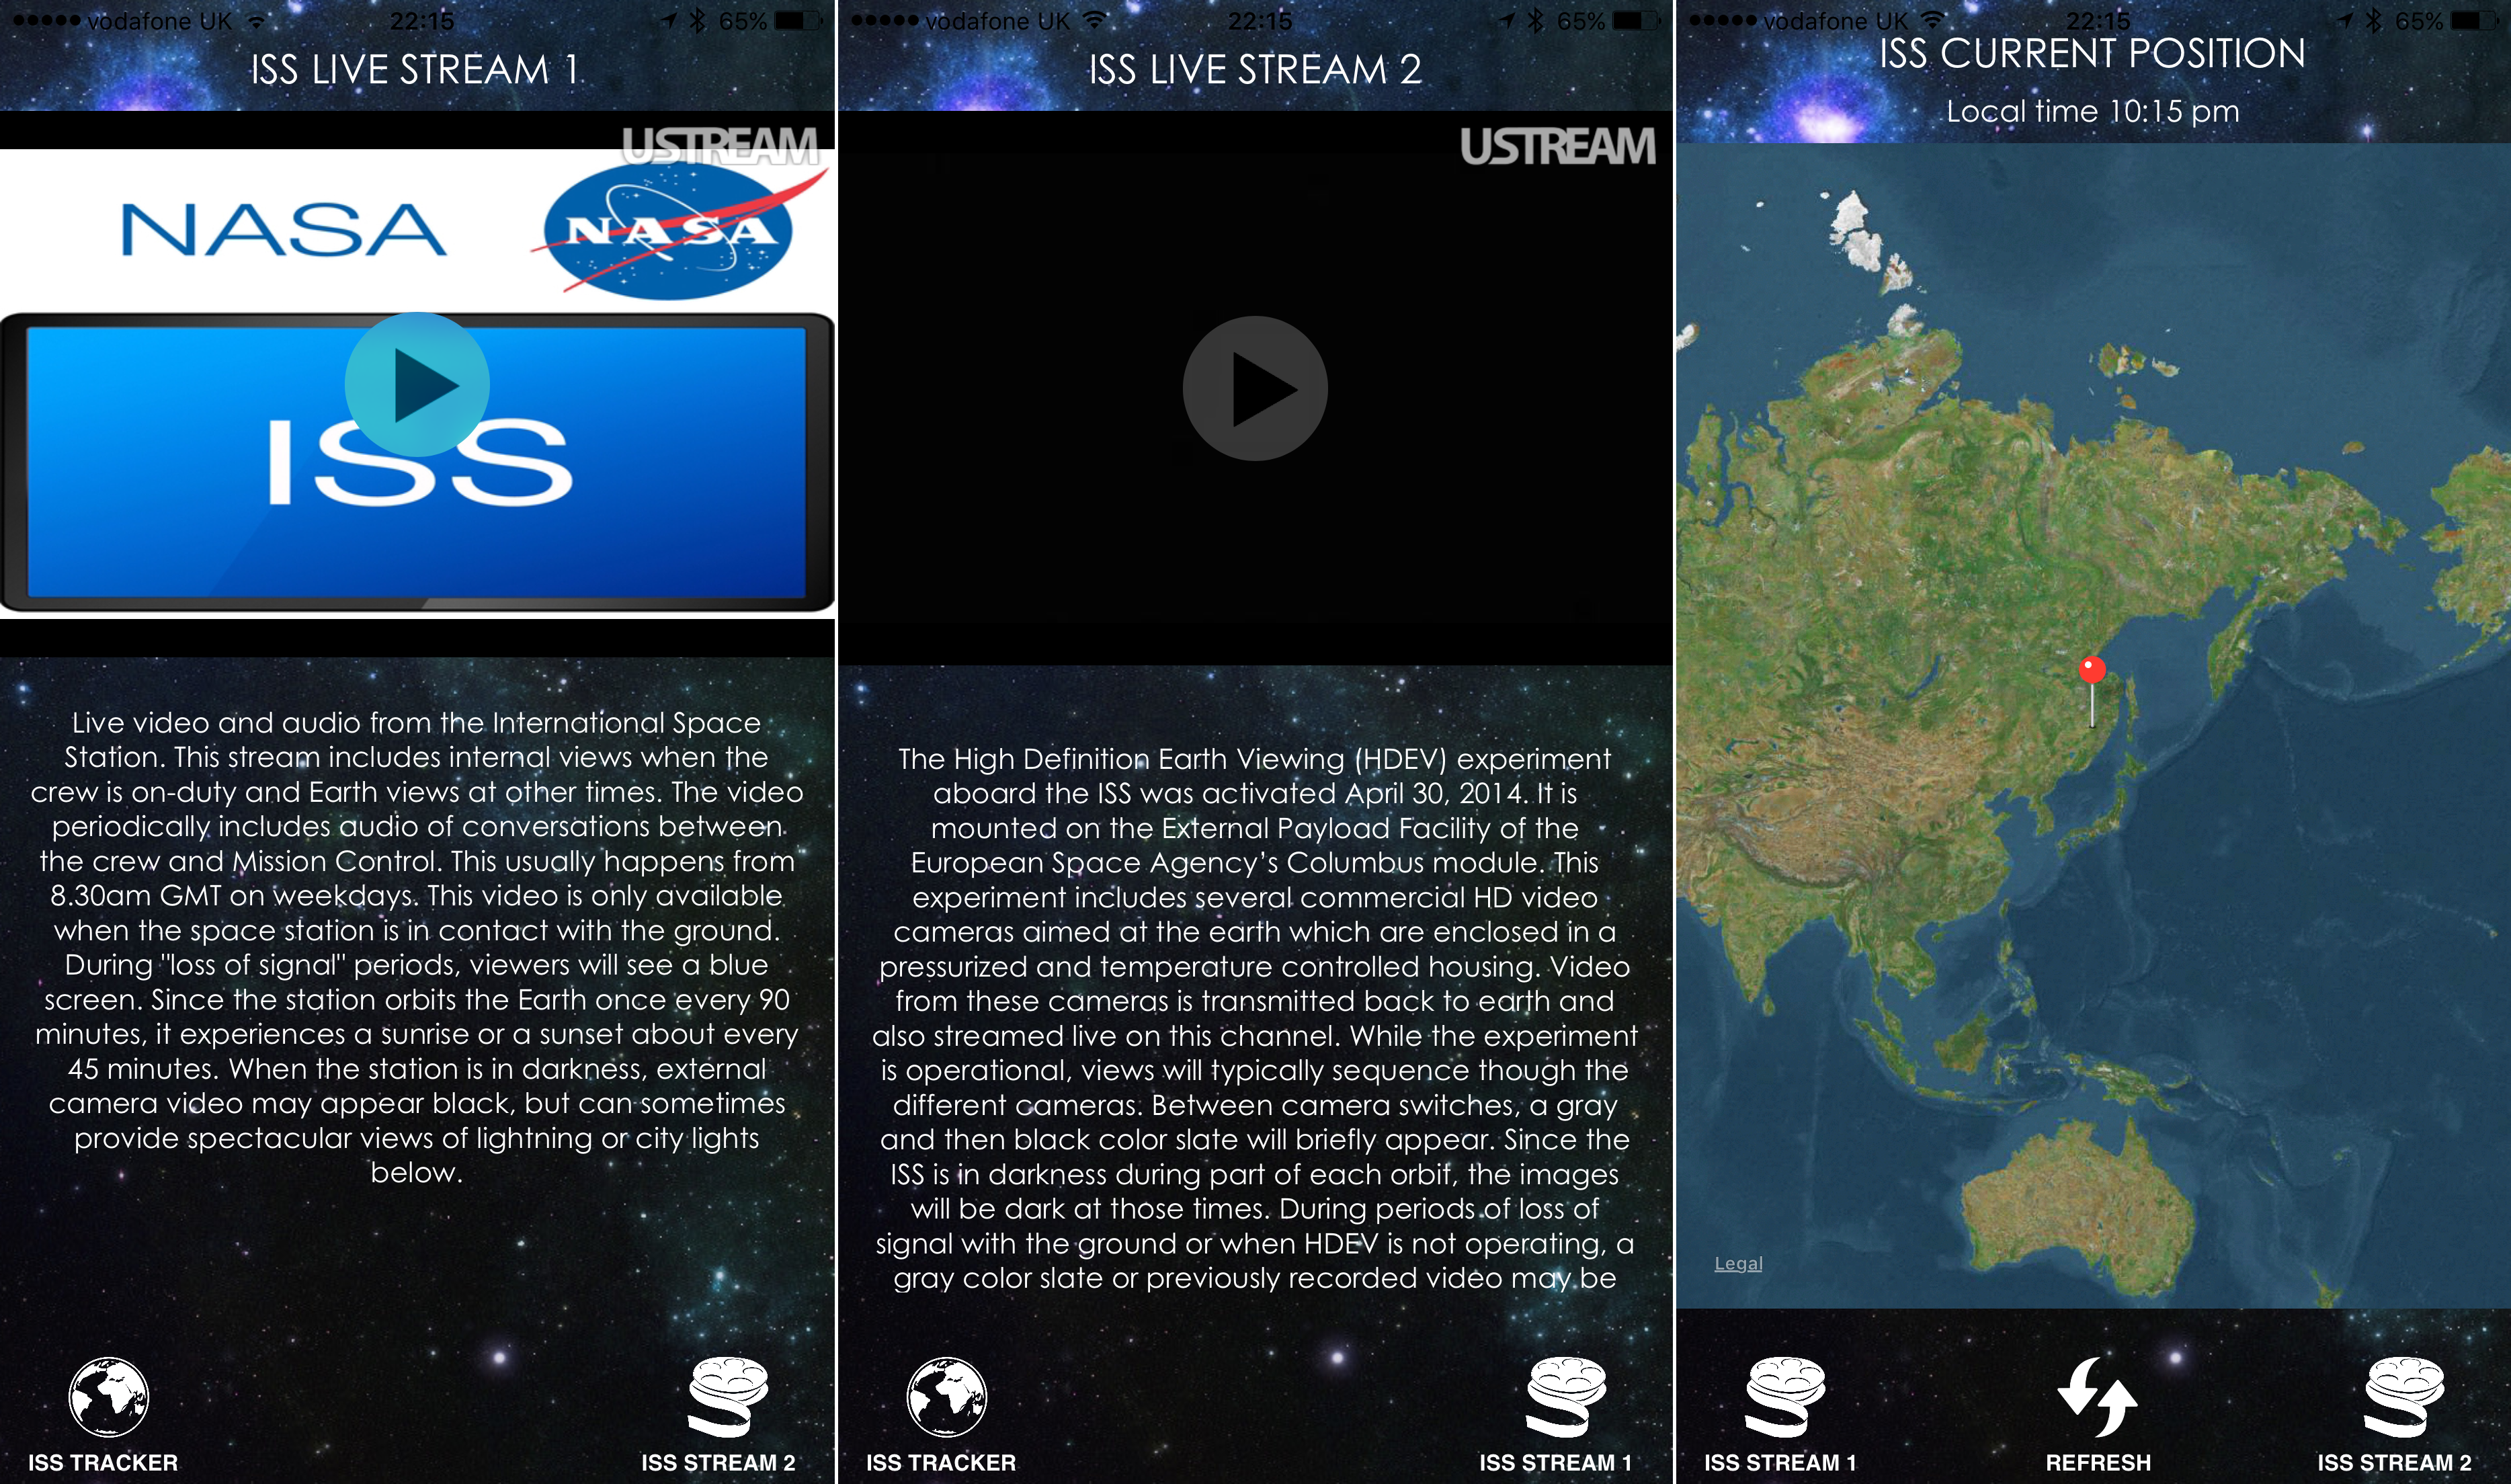The height and width of the screenshot is (1484, 2511).
Task: Tap ISS STREAM 2 label on position screen
Action: (x=2394, y=1462)
